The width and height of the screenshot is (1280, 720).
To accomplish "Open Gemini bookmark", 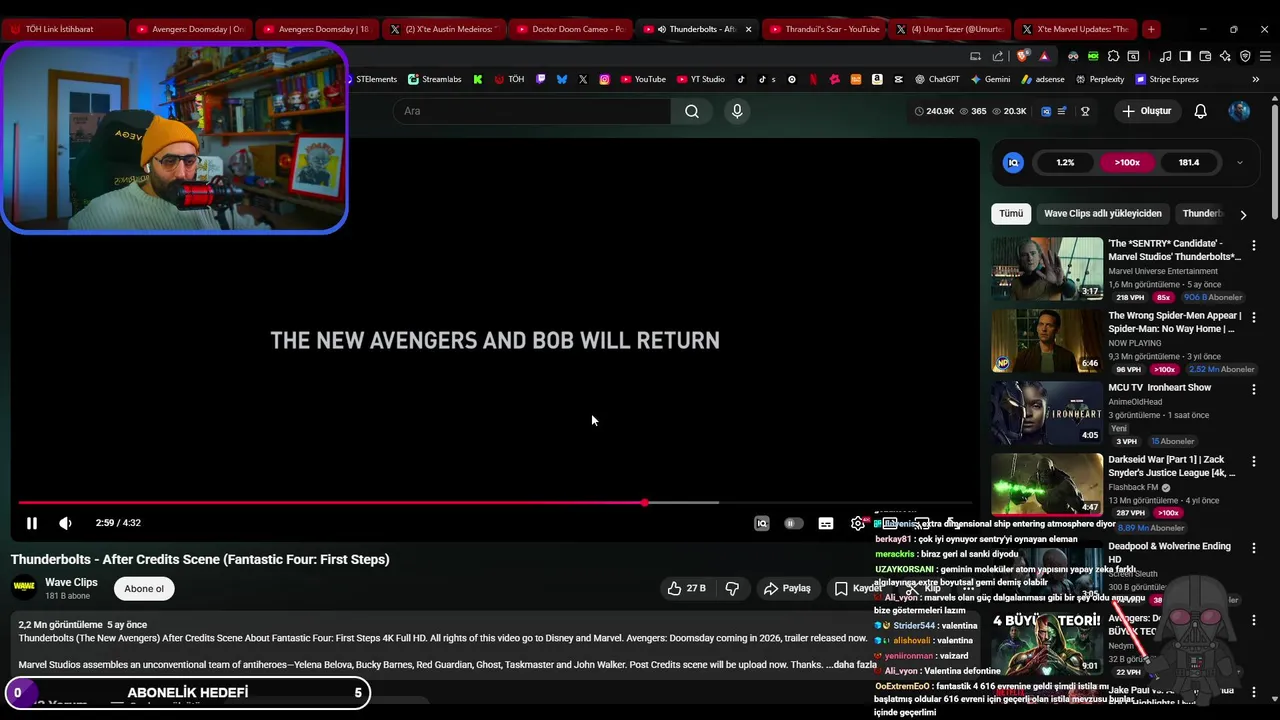I will coord(990,79).
